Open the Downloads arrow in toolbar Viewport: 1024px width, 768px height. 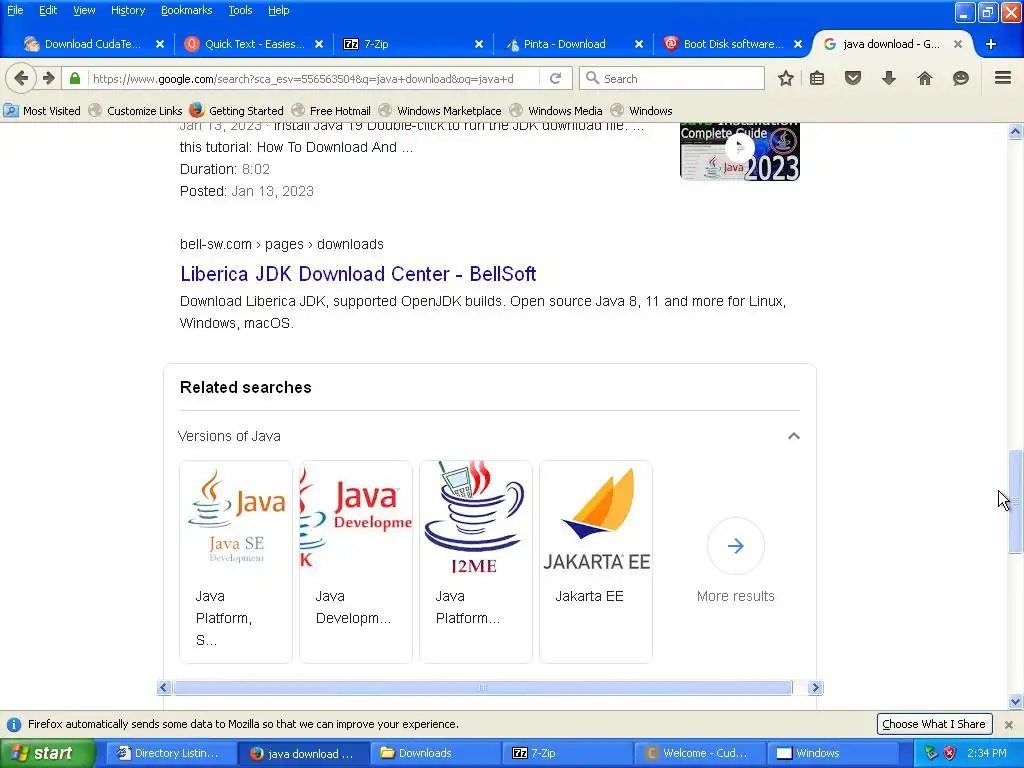[x=889, y=78]
